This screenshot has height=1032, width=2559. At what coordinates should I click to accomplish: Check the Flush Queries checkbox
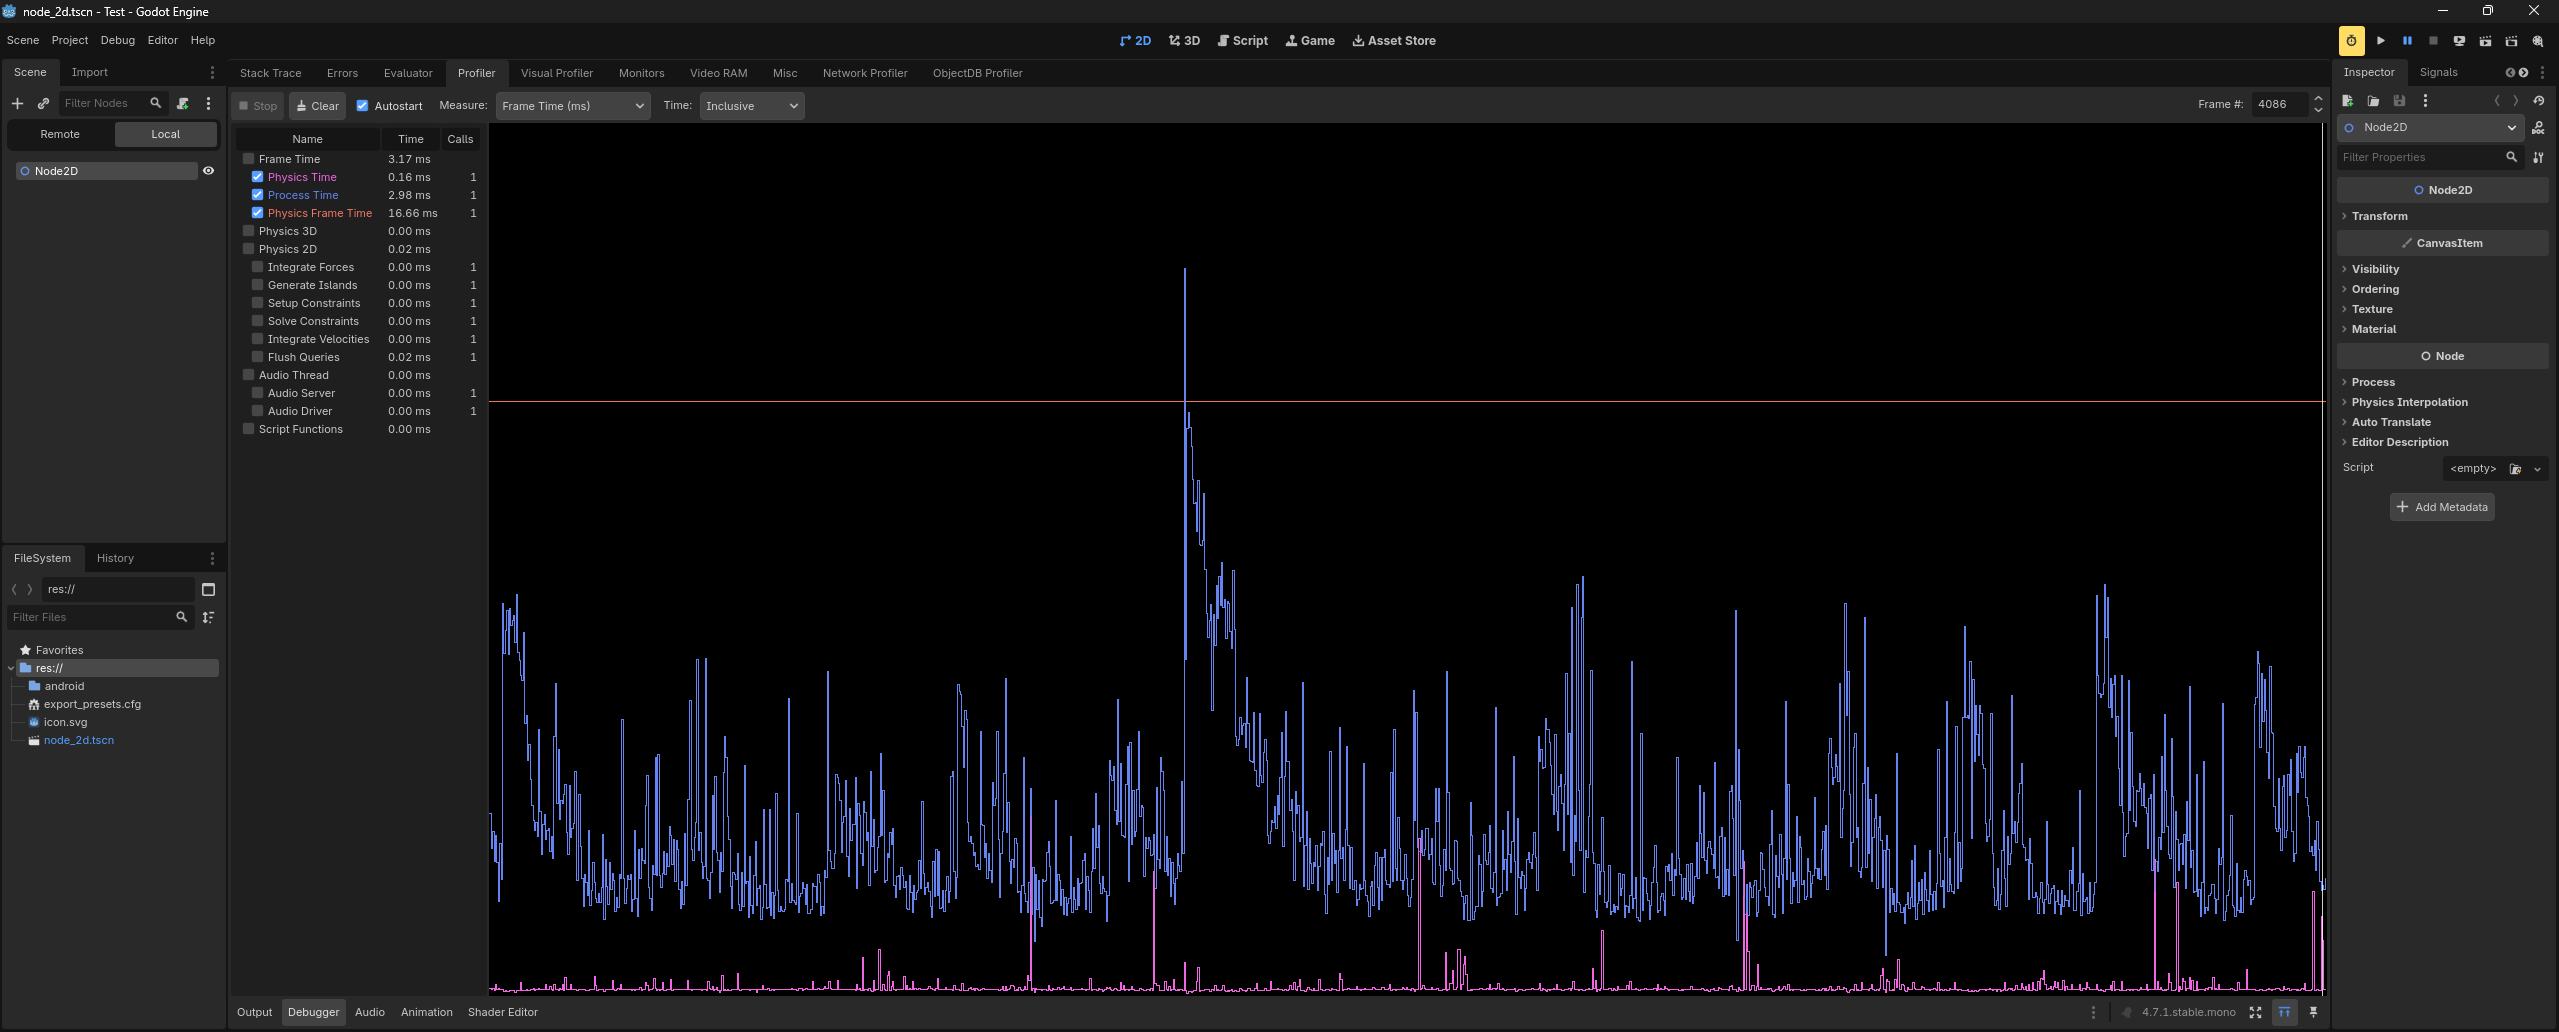(257, 357)
